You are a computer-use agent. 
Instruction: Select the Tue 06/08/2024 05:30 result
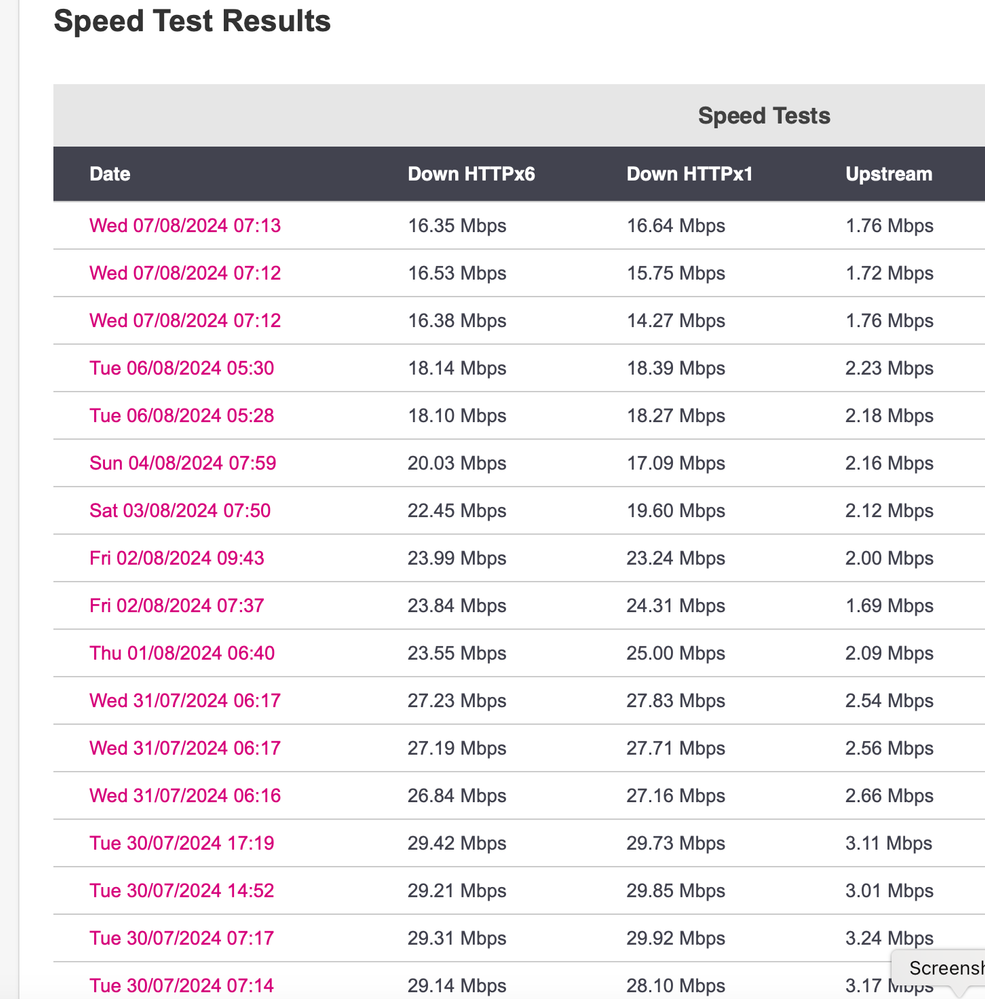point(181,368)
